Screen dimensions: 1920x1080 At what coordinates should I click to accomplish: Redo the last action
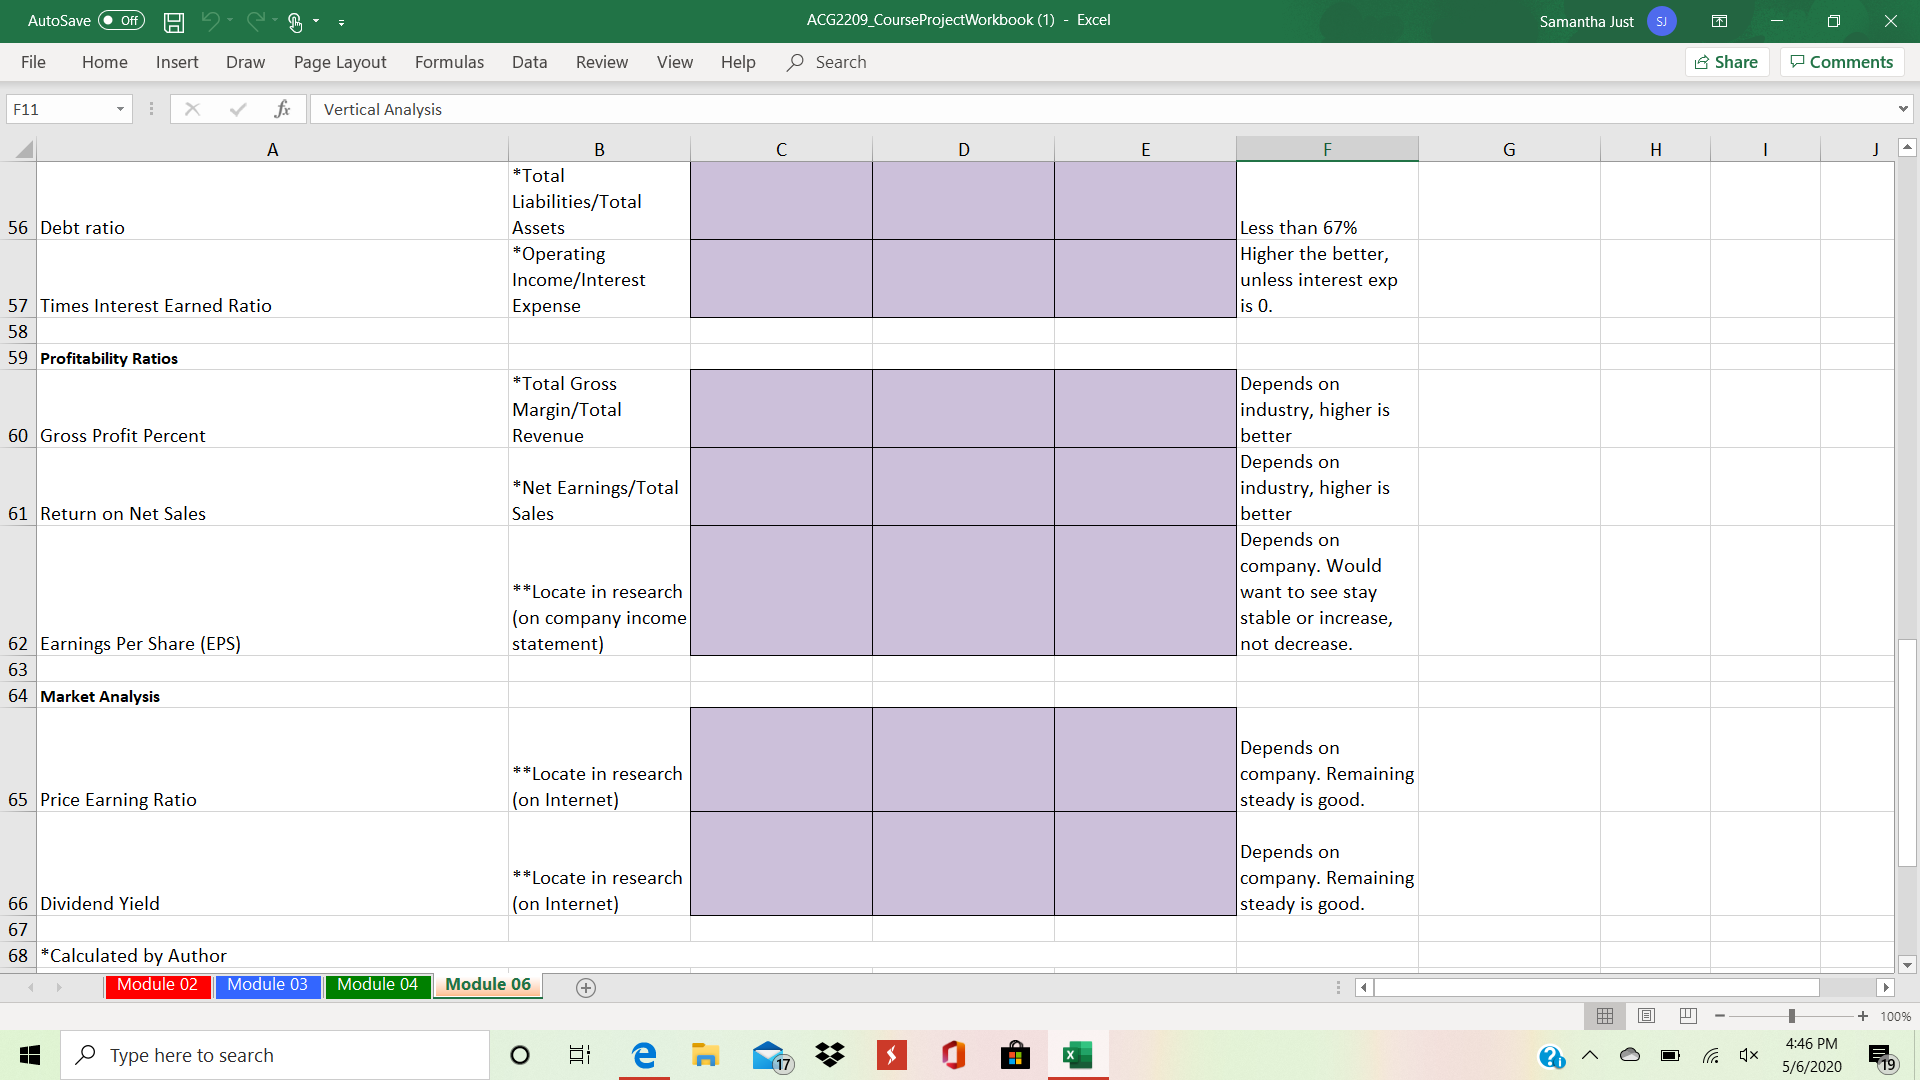254,21
